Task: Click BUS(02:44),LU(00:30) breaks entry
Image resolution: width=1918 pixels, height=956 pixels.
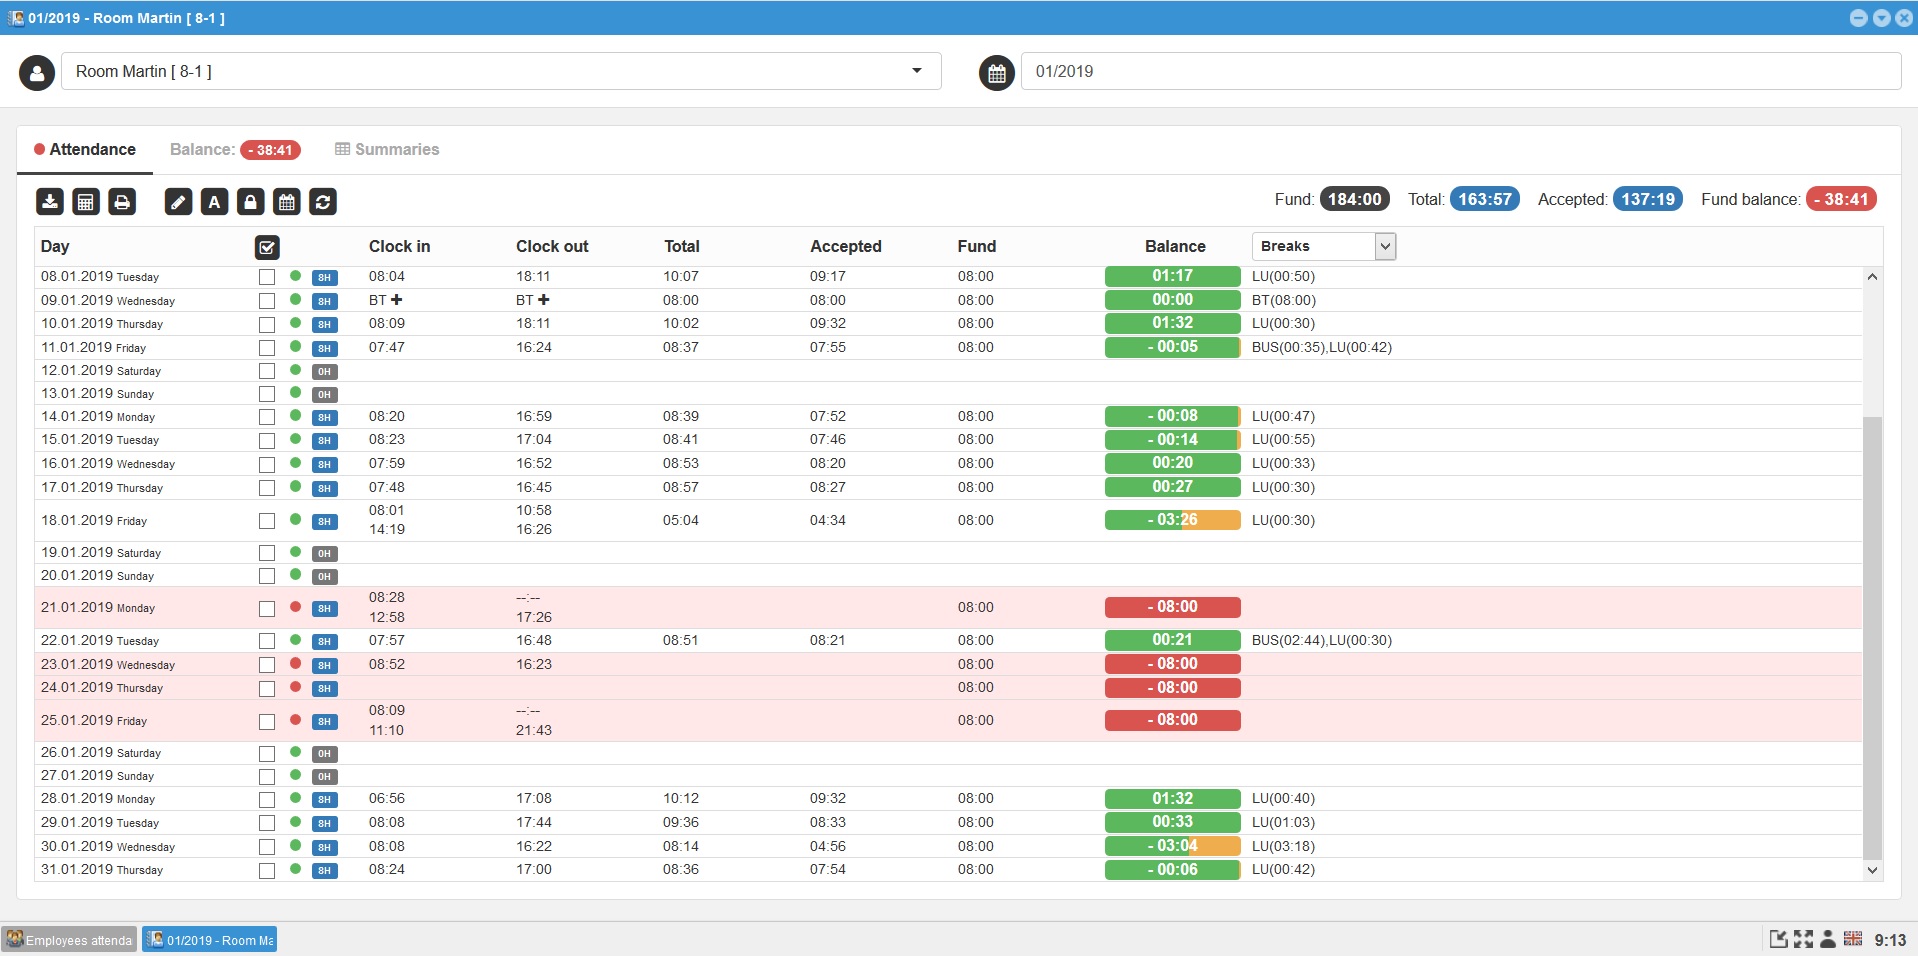Action: click(x=1321, y=641)
